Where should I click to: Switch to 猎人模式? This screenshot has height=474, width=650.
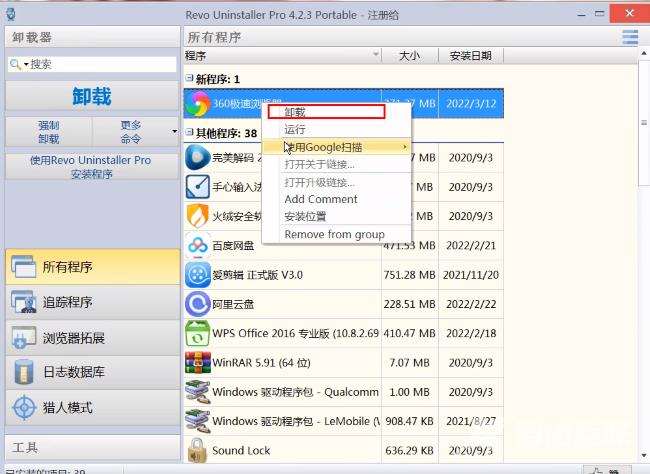click(93, 408)
